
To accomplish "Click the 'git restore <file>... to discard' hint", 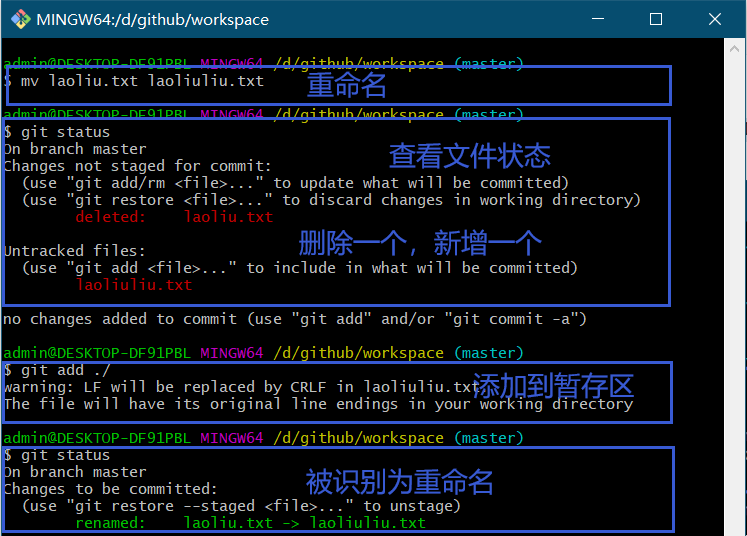I will click(x=332, y=200).
